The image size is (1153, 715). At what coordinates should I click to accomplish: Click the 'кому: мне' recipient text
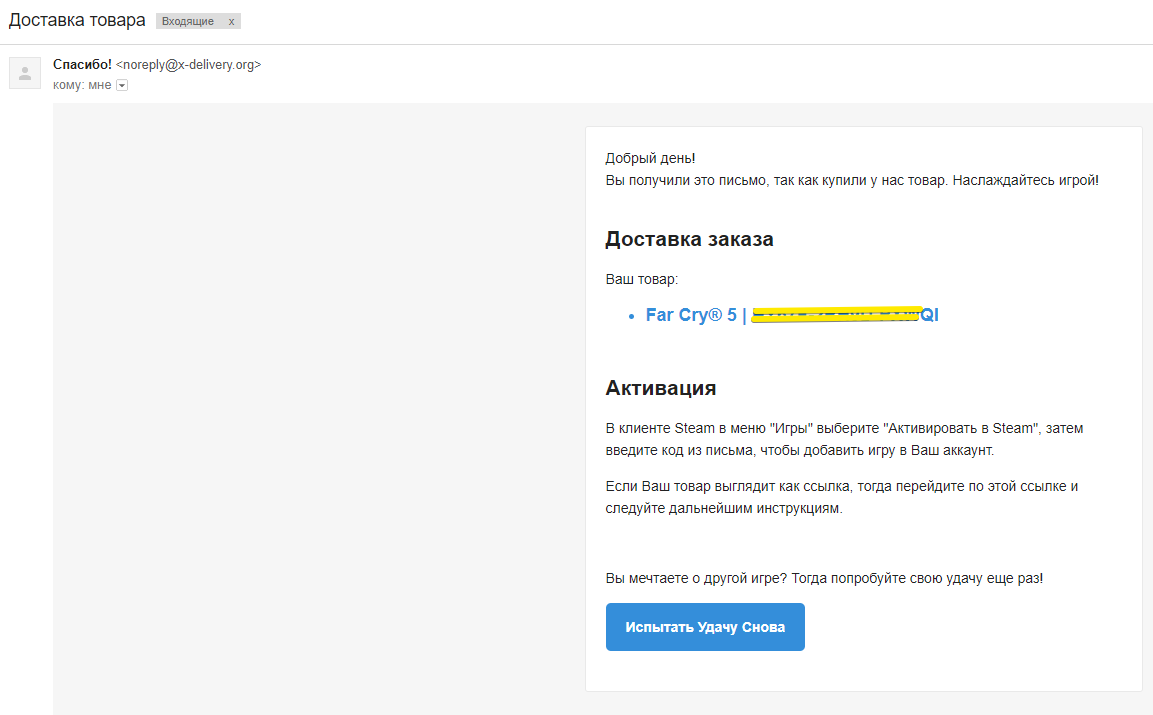pyautogui.click(x=82, y=86)
